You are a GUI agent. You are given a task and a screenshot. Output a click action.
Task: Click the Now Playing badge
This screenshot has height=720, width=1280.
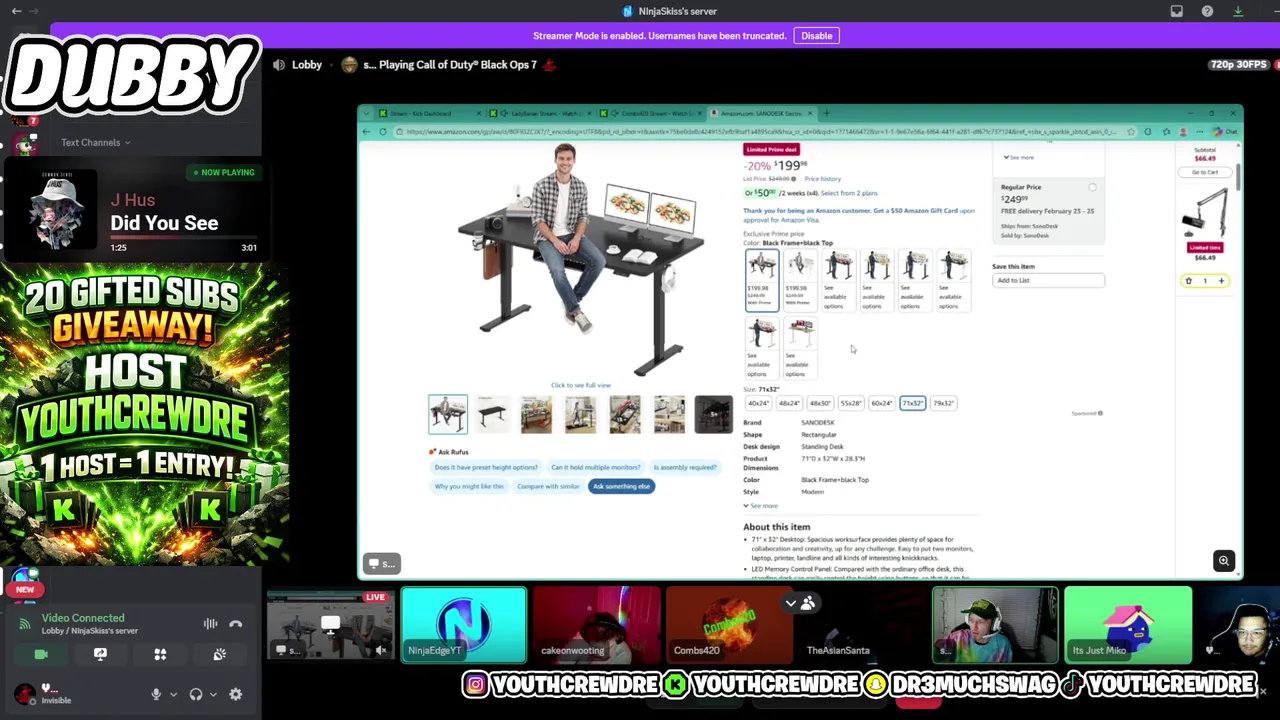click(224, 172)
